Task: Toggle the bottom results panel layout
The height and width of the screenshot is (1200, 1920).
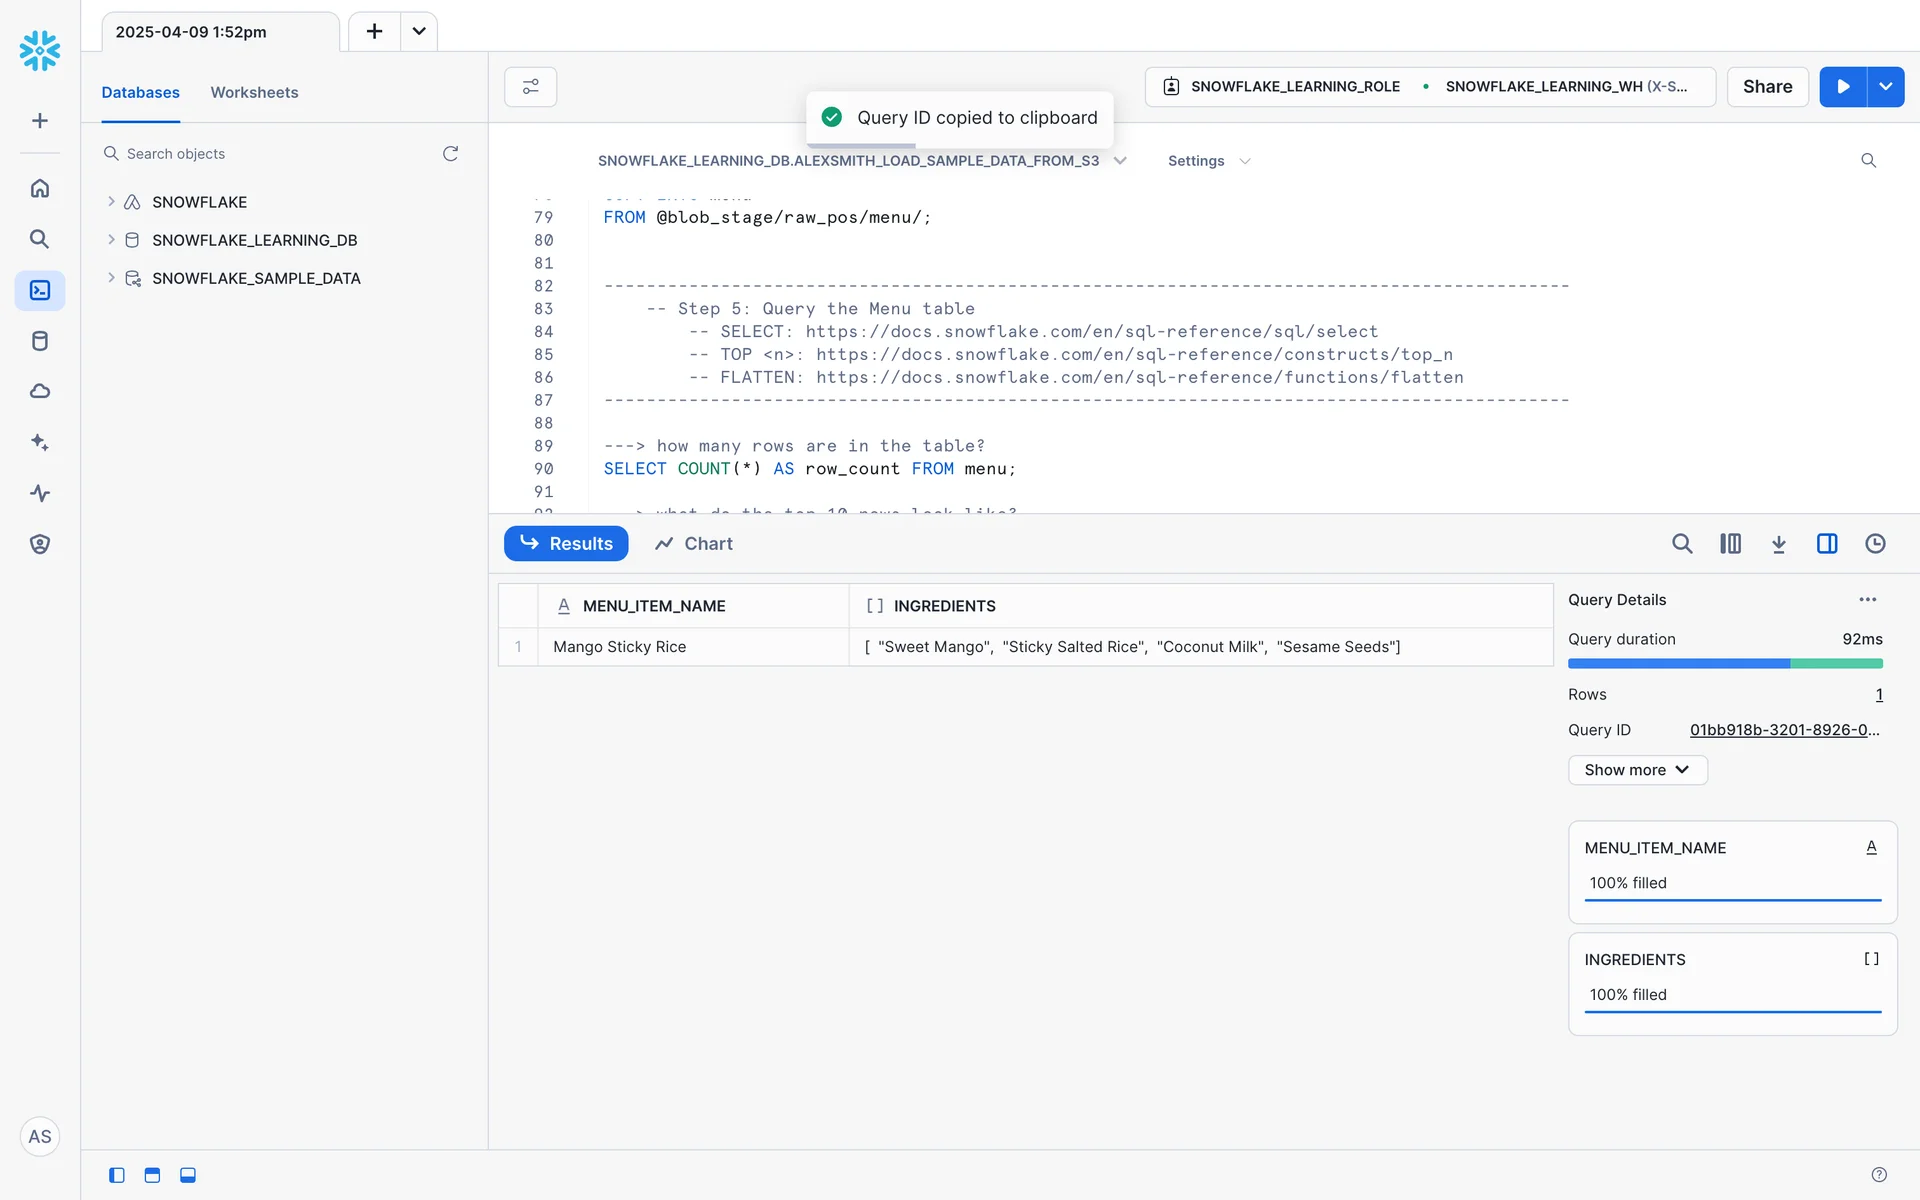Action: point(188,1175)
